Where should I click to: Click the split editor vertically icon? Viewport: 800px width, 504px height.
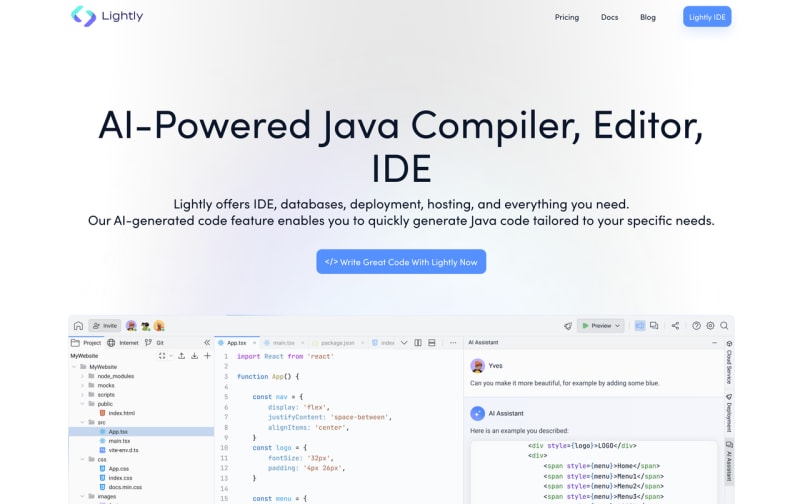[x=418, y=343]
